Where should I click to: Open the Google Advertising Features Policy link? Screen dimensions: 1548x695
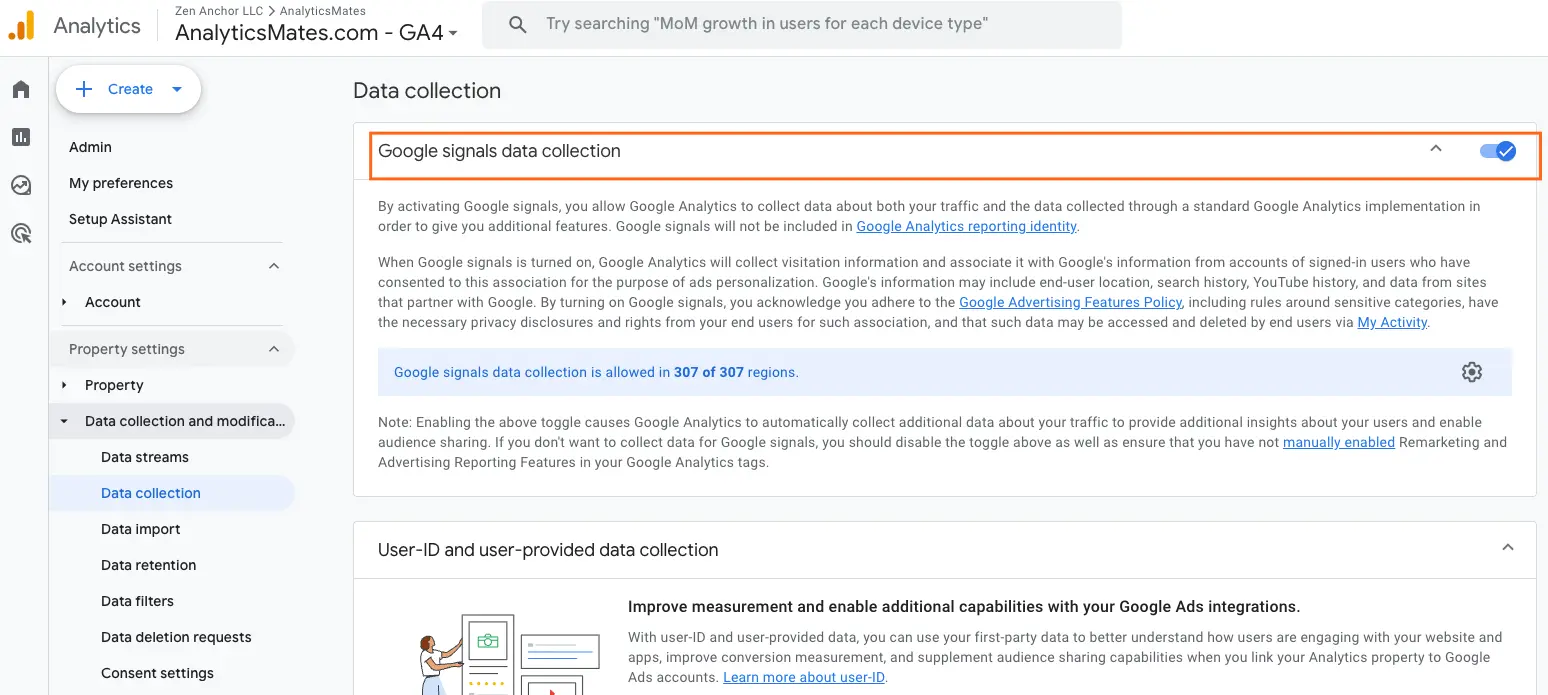pyautogui.click(x=1069, y=302)
